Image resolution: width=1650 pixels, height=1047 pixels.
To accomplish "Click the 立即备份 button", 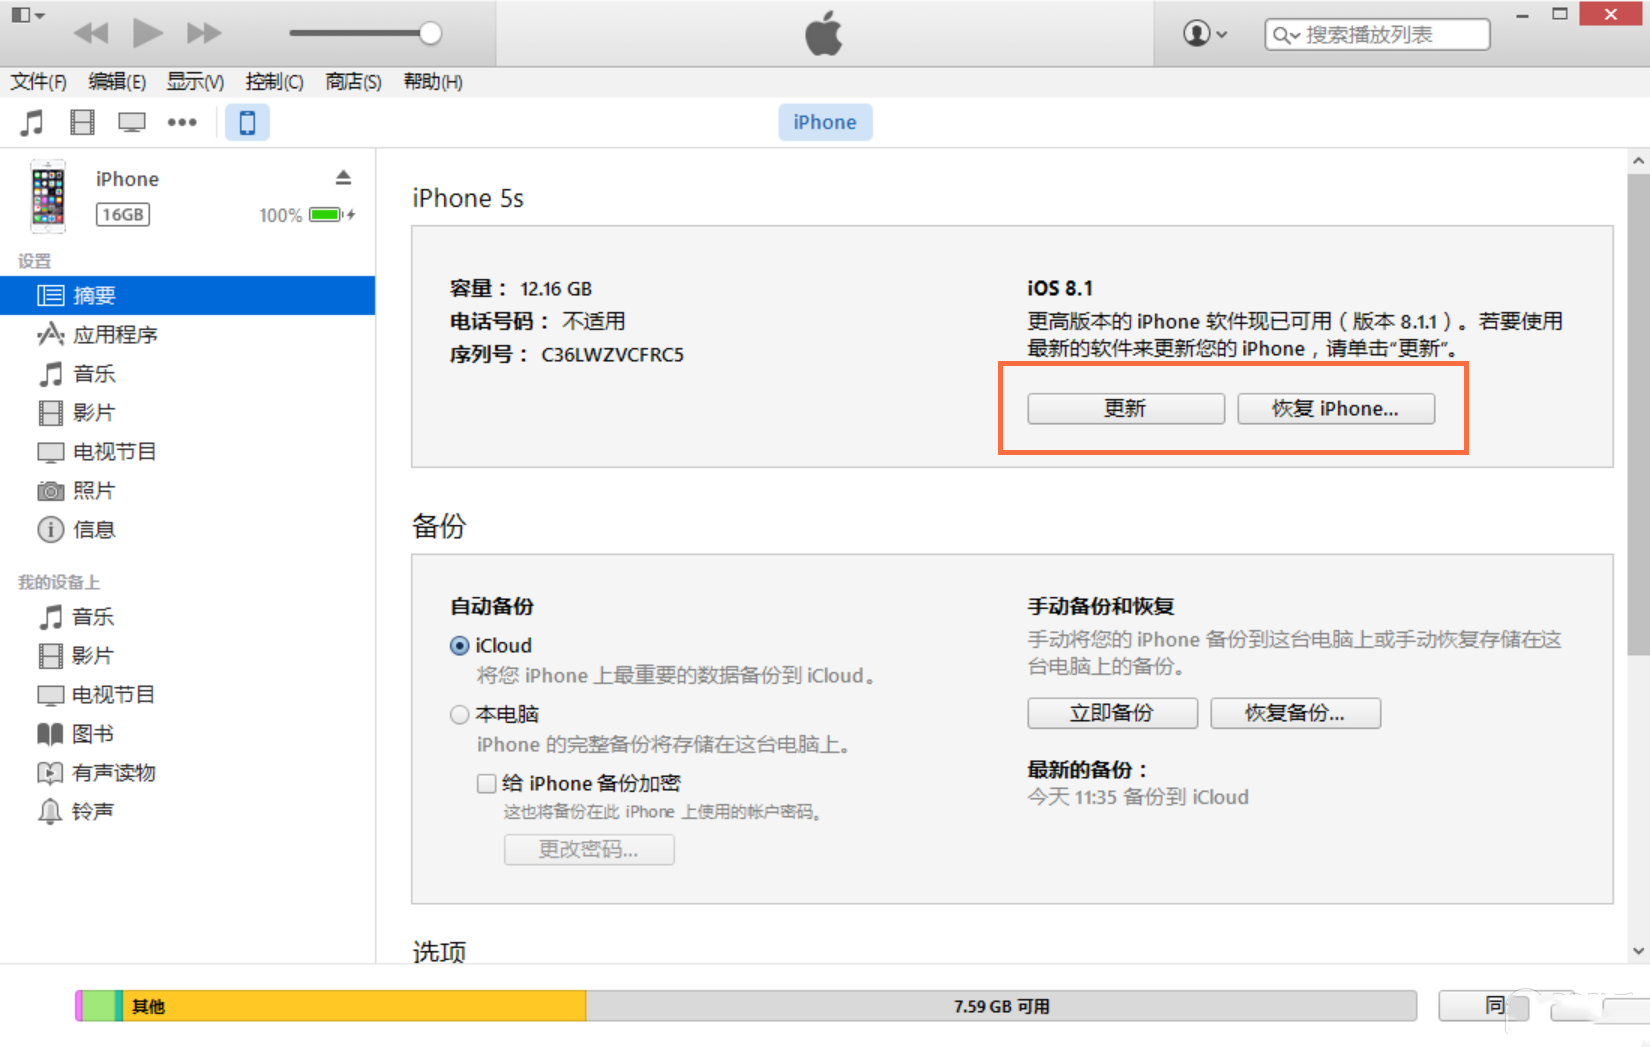I will [x=1112, y=713].
